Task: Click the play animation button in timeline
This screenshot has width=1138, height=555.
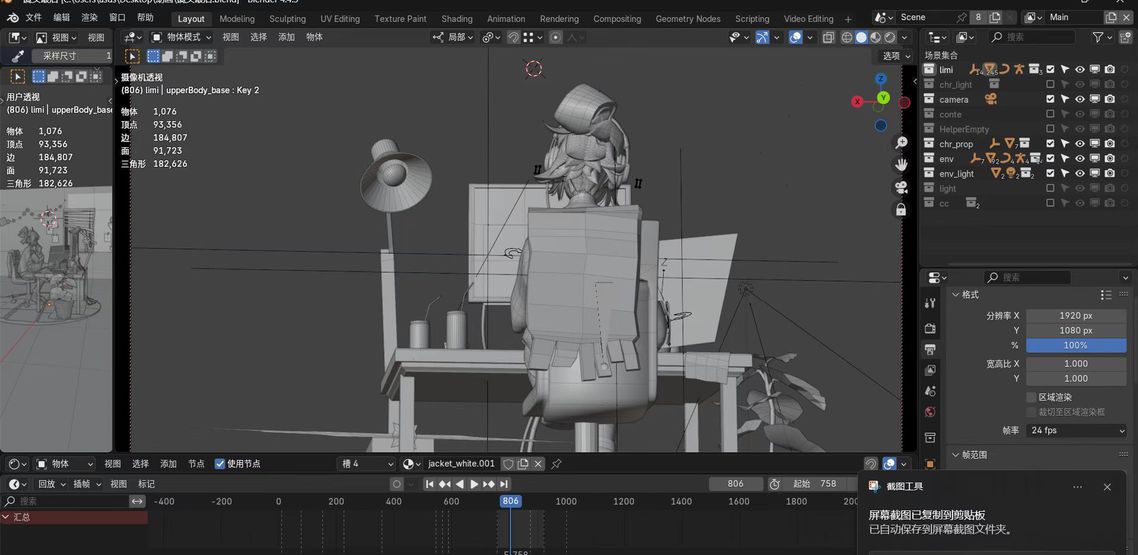Action: (x=474, y=484)
